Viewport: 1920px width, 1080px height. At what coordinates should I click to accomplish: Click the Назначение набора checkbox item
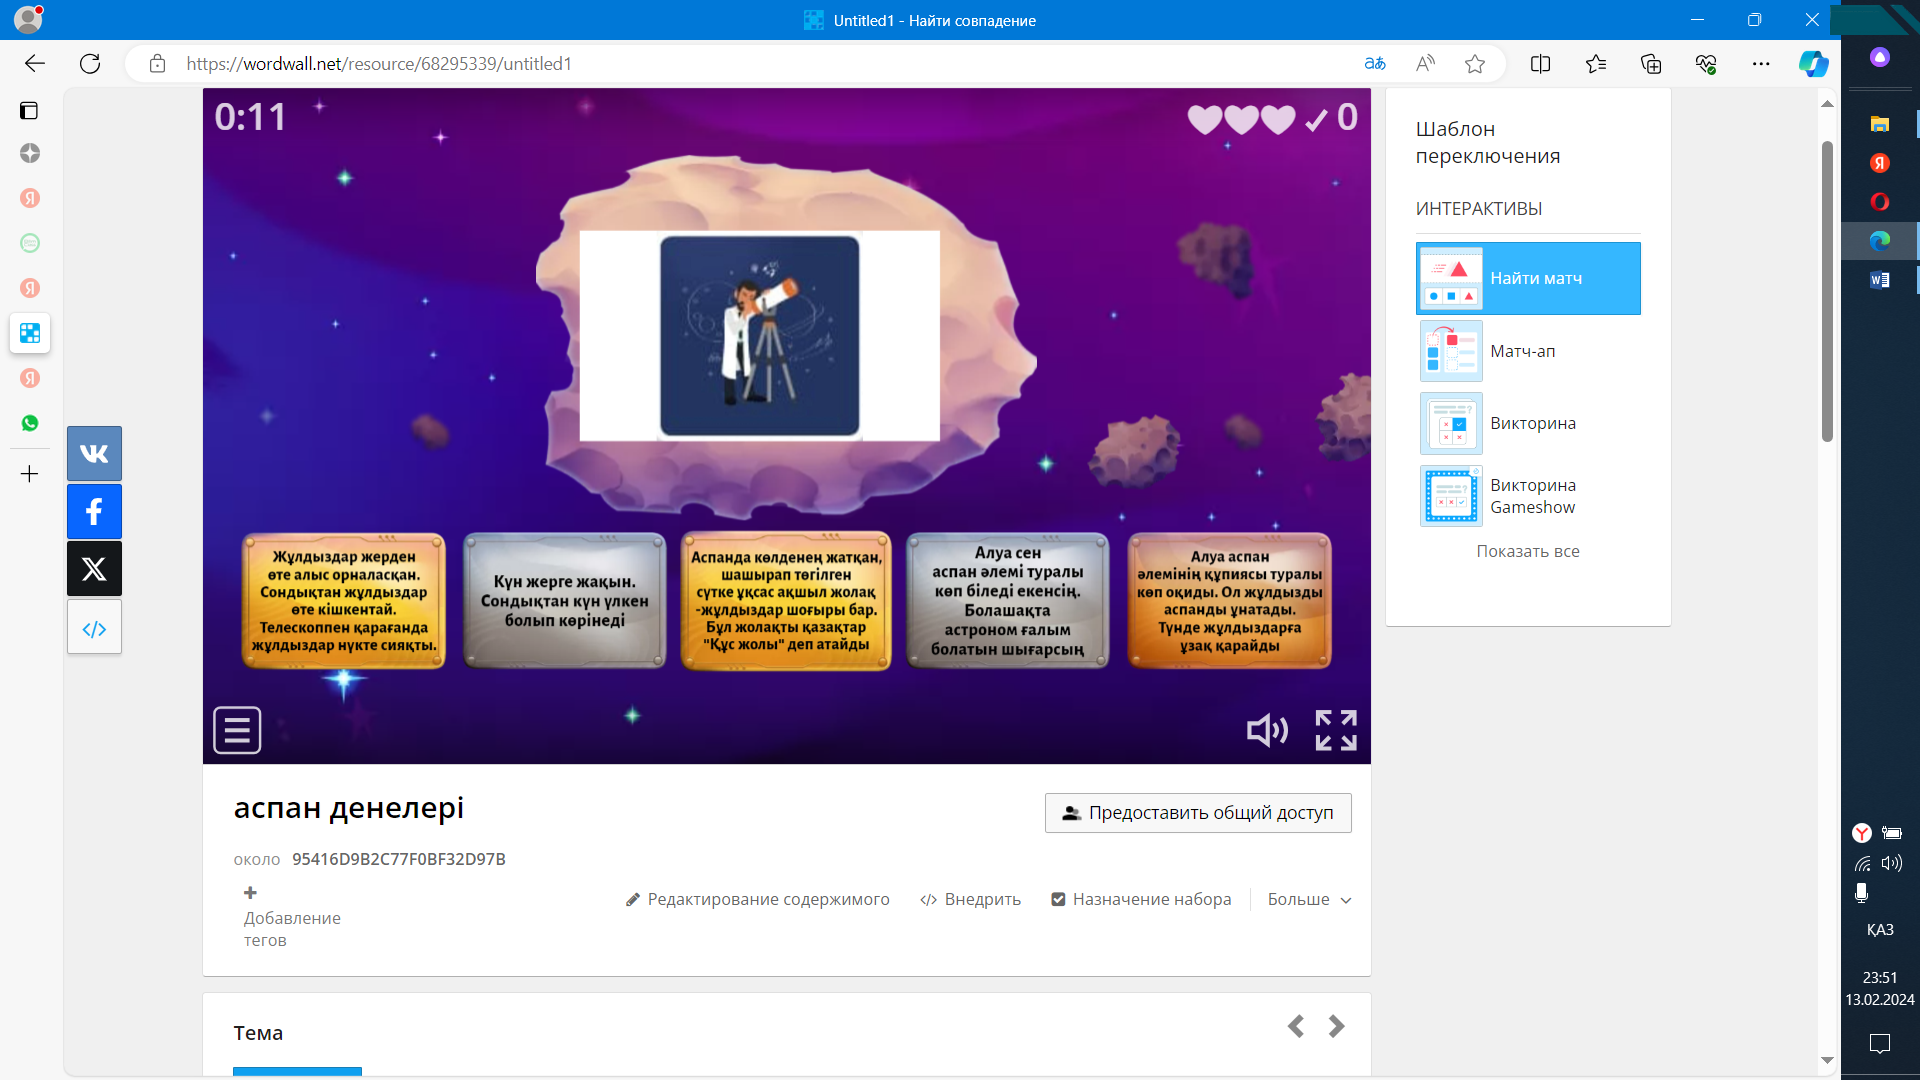pos(1141,899)
